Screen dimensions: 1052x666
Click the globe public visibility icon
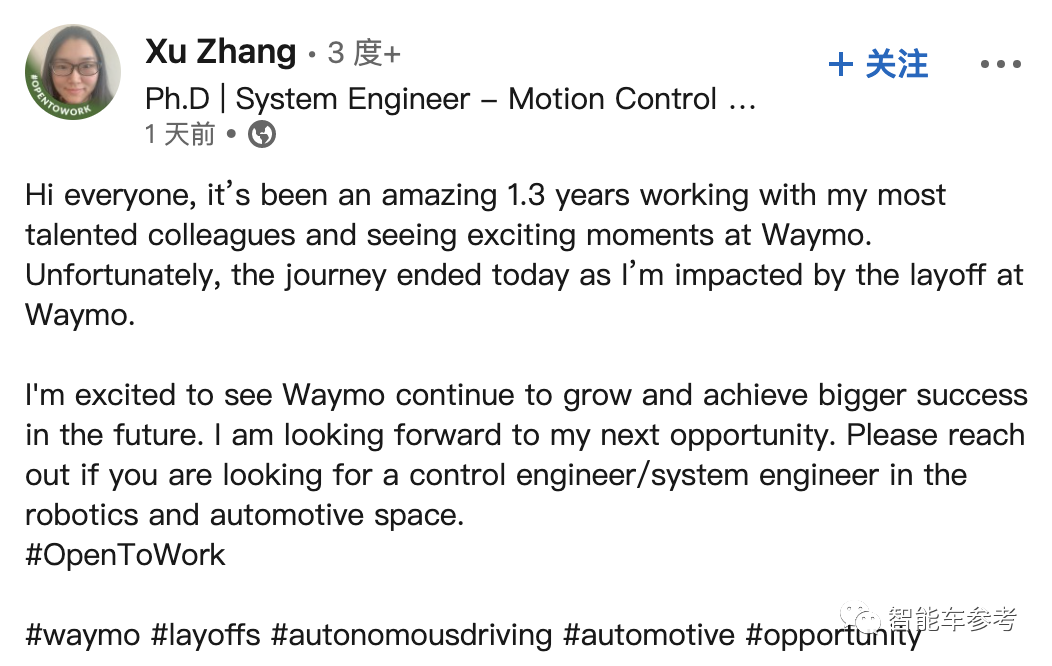coord(262,134)
